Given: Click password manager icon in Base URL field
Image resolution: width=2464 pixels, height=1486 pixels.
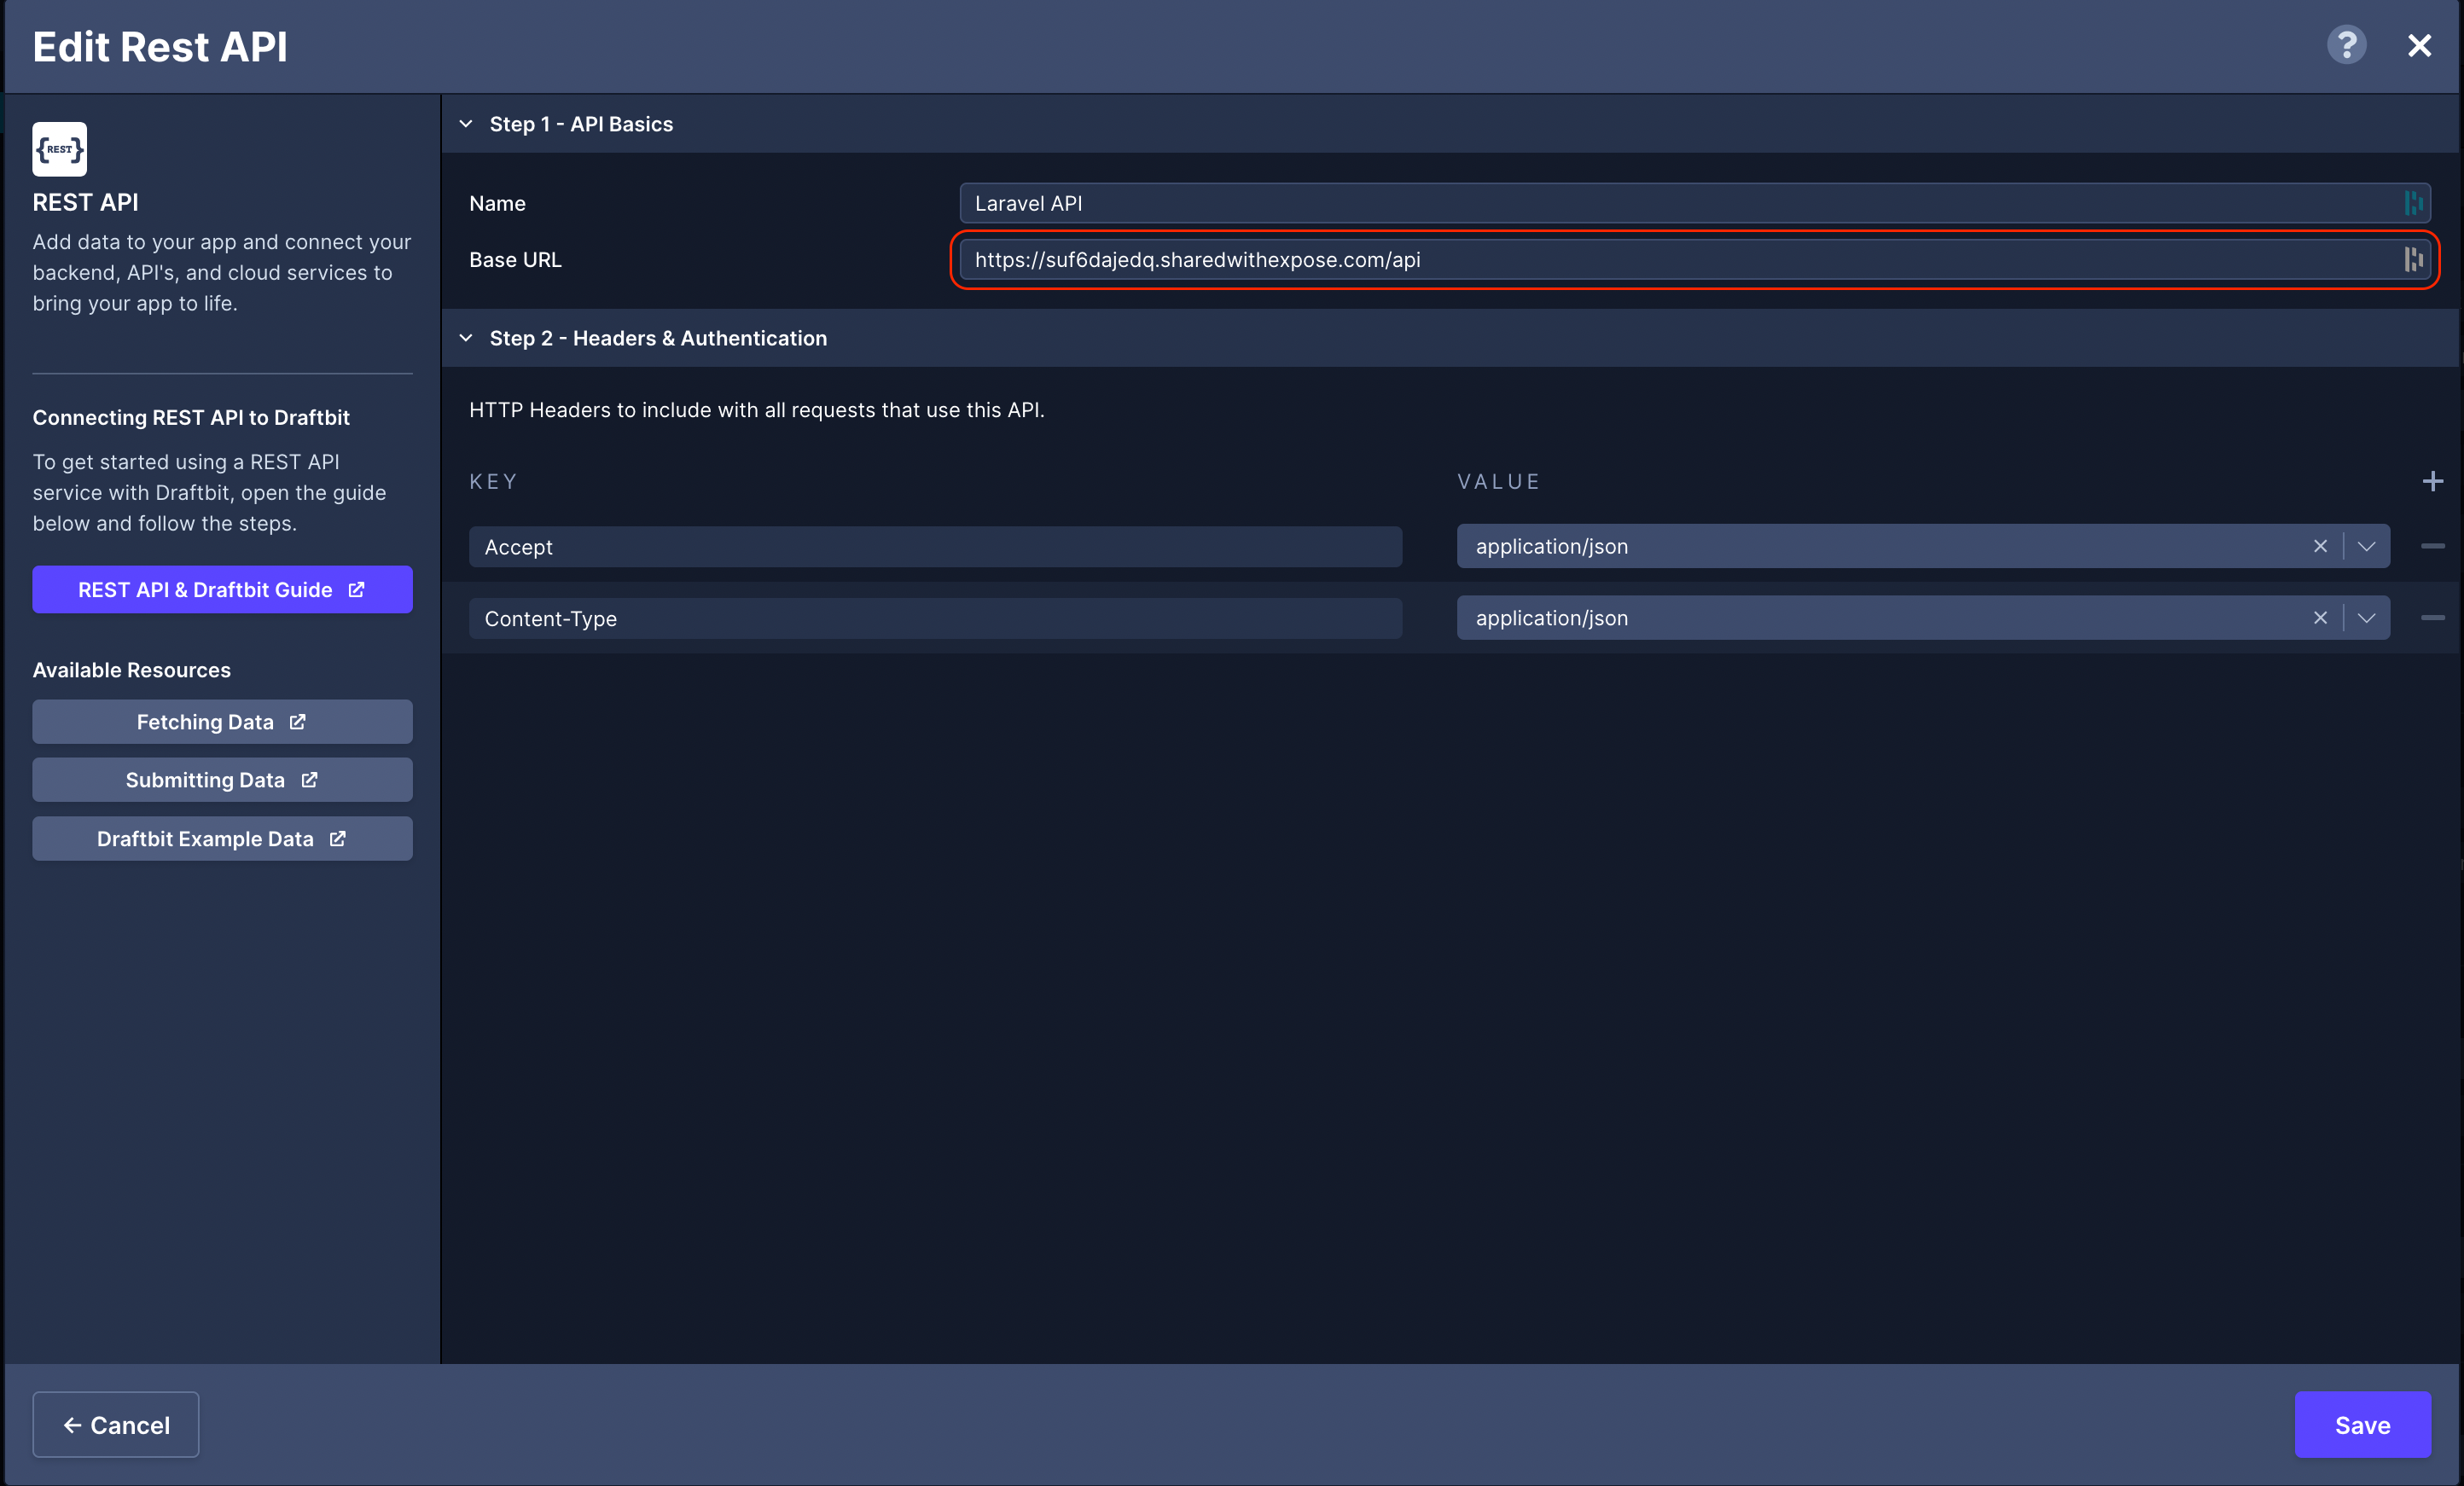Looking at the screenshot, I should tap(2413, 259).
